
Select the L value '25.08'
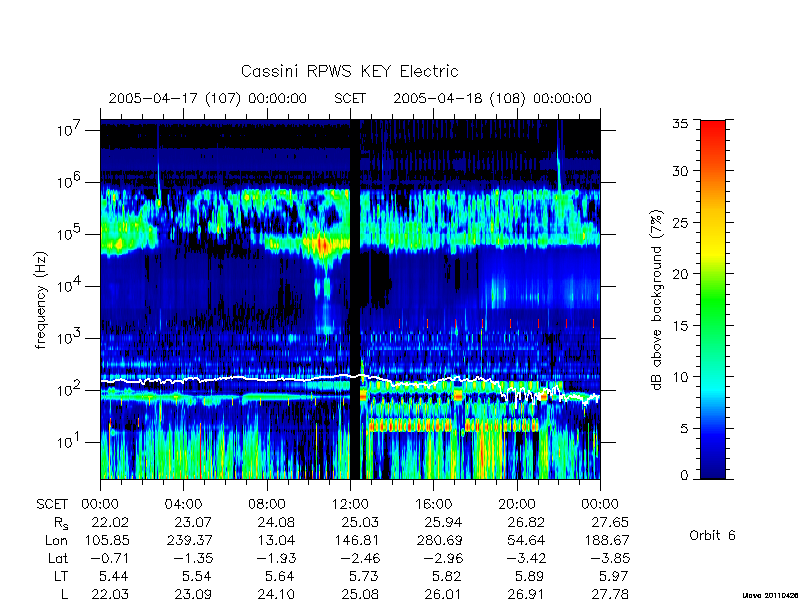tap(360, 594)
